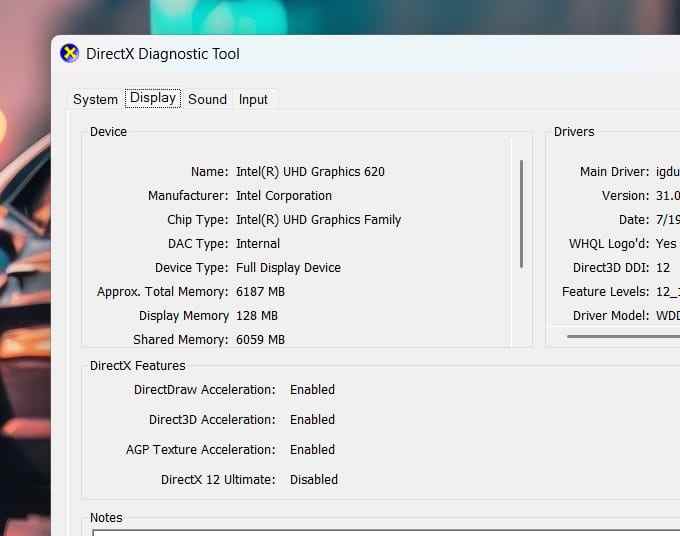Click the 'AGP Texture Acceleration:' label
This screenshot has width=680, height=536.
pyautogui.click(x=201, y=450)
